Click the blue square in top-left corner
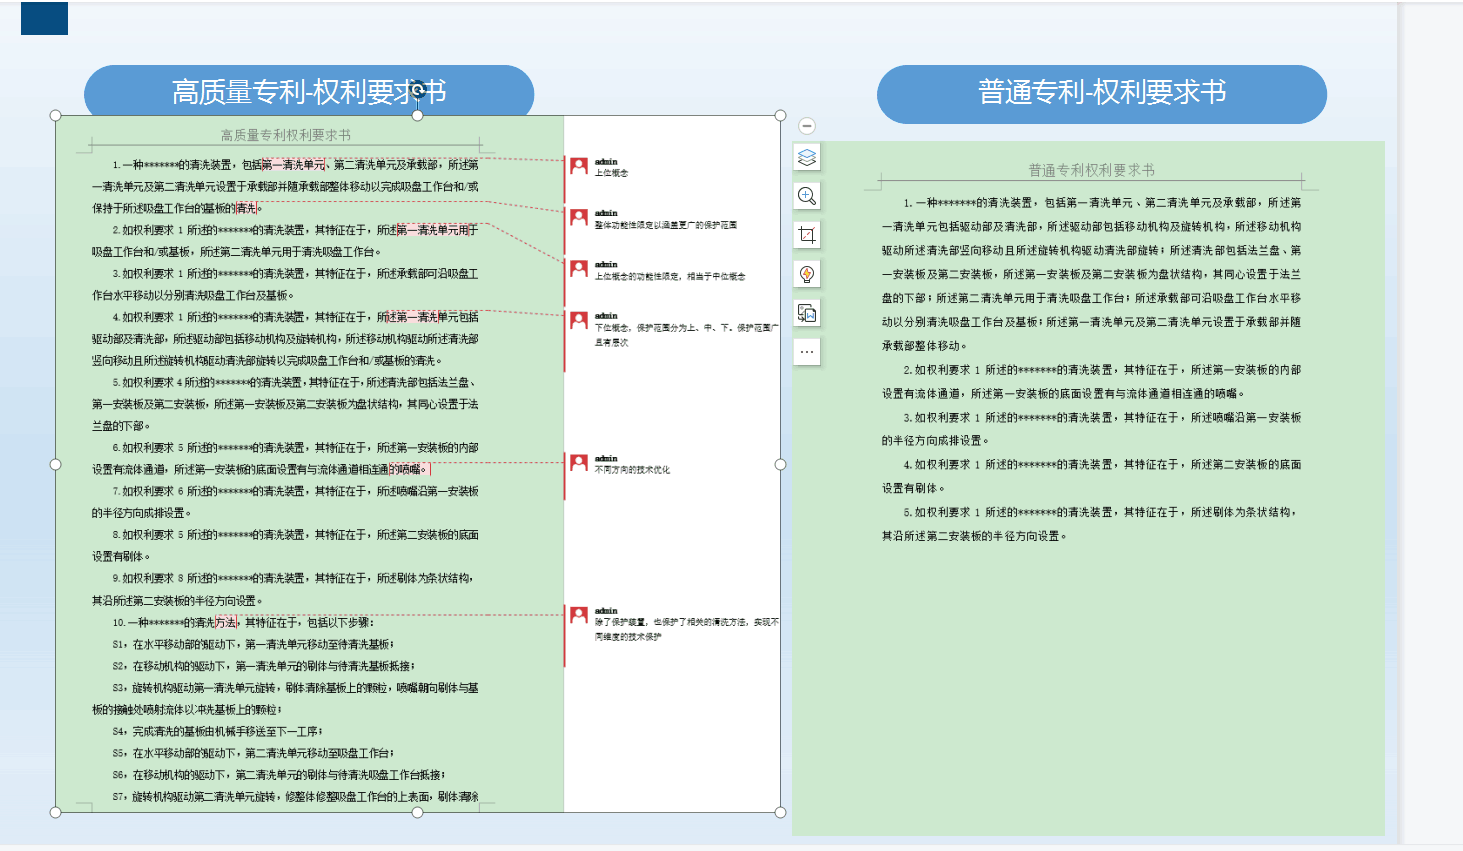This screenshot has height=851, width=1463. click(44, 18)
